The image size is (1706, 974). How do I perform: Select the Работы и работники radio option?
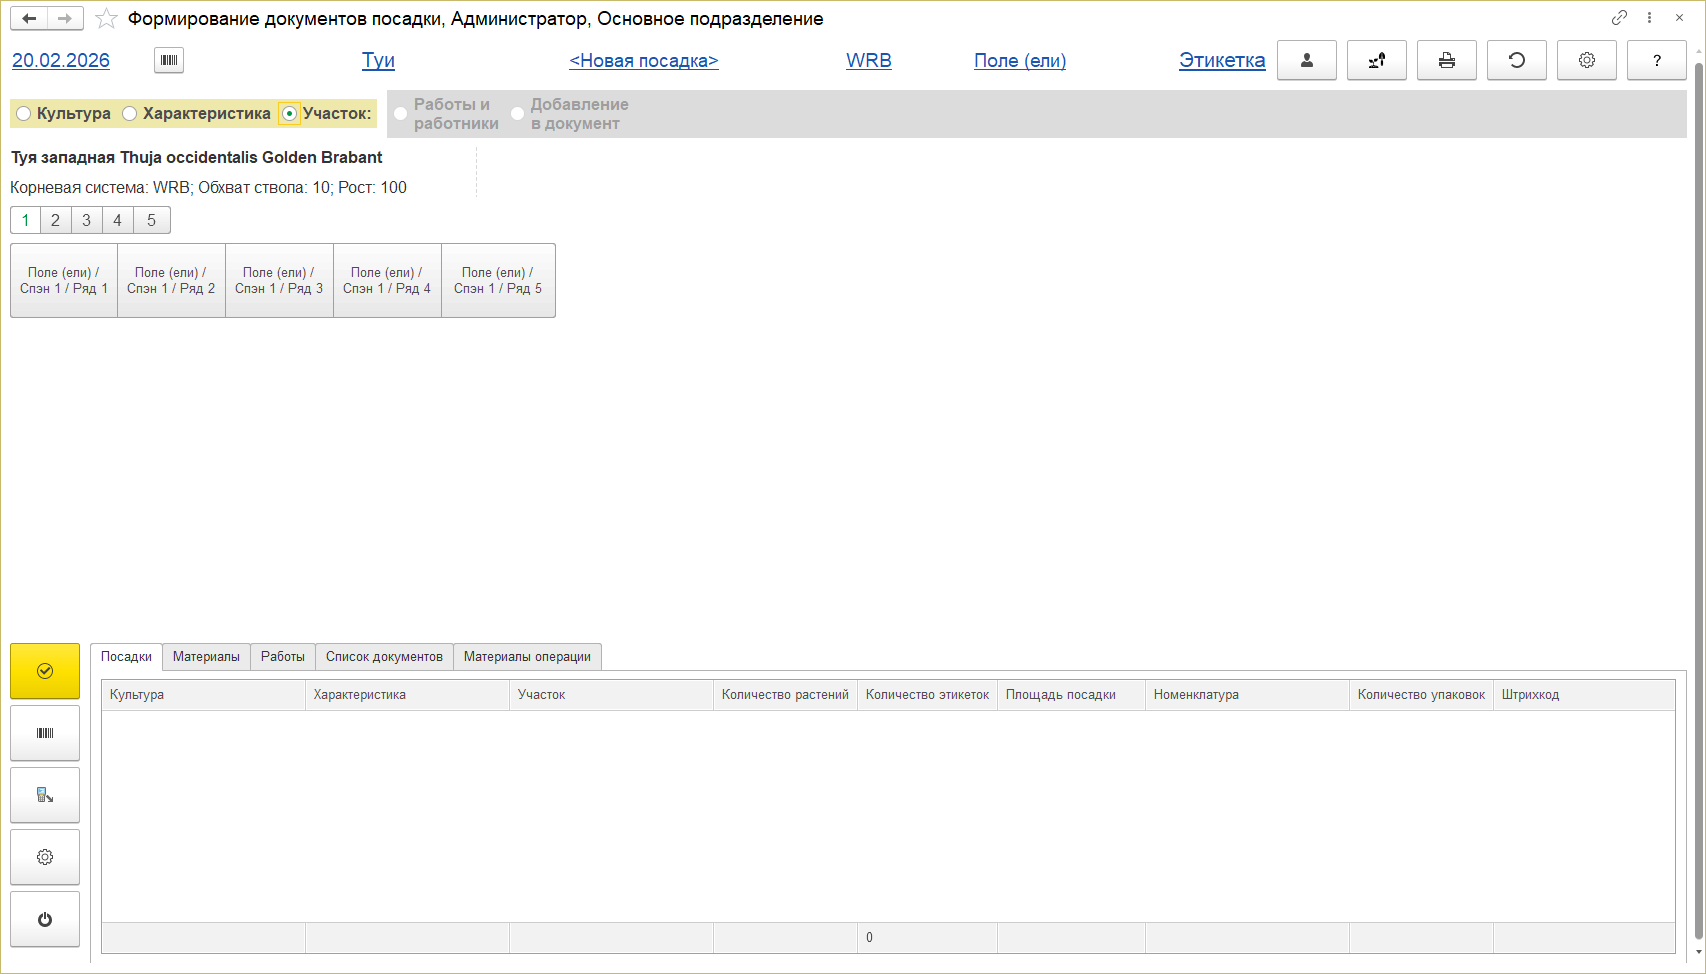401,114
